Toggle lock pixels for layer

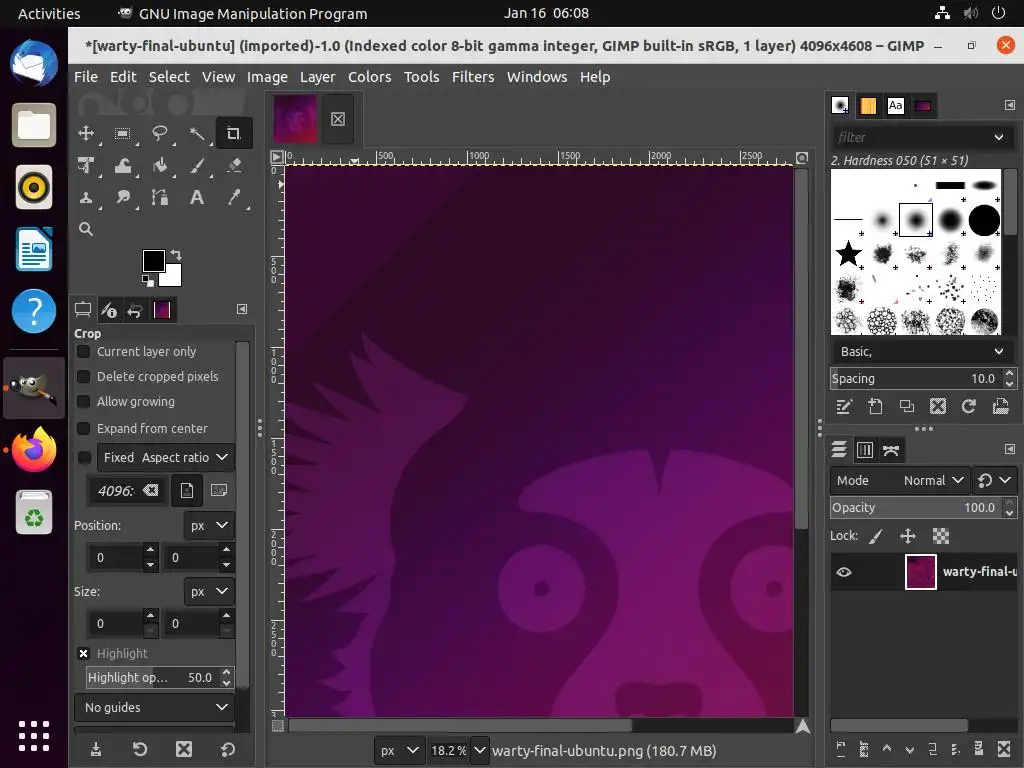pos(876,536)
